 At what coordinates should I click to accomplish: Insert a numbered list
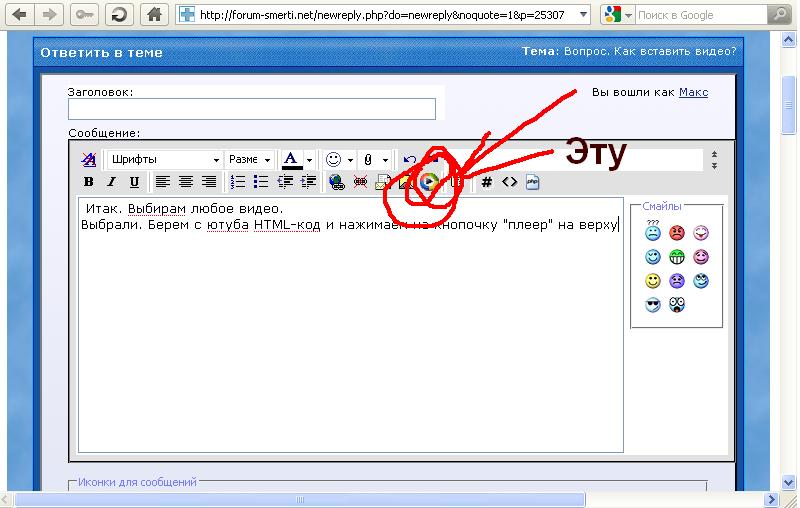click(x=238, y=182)
